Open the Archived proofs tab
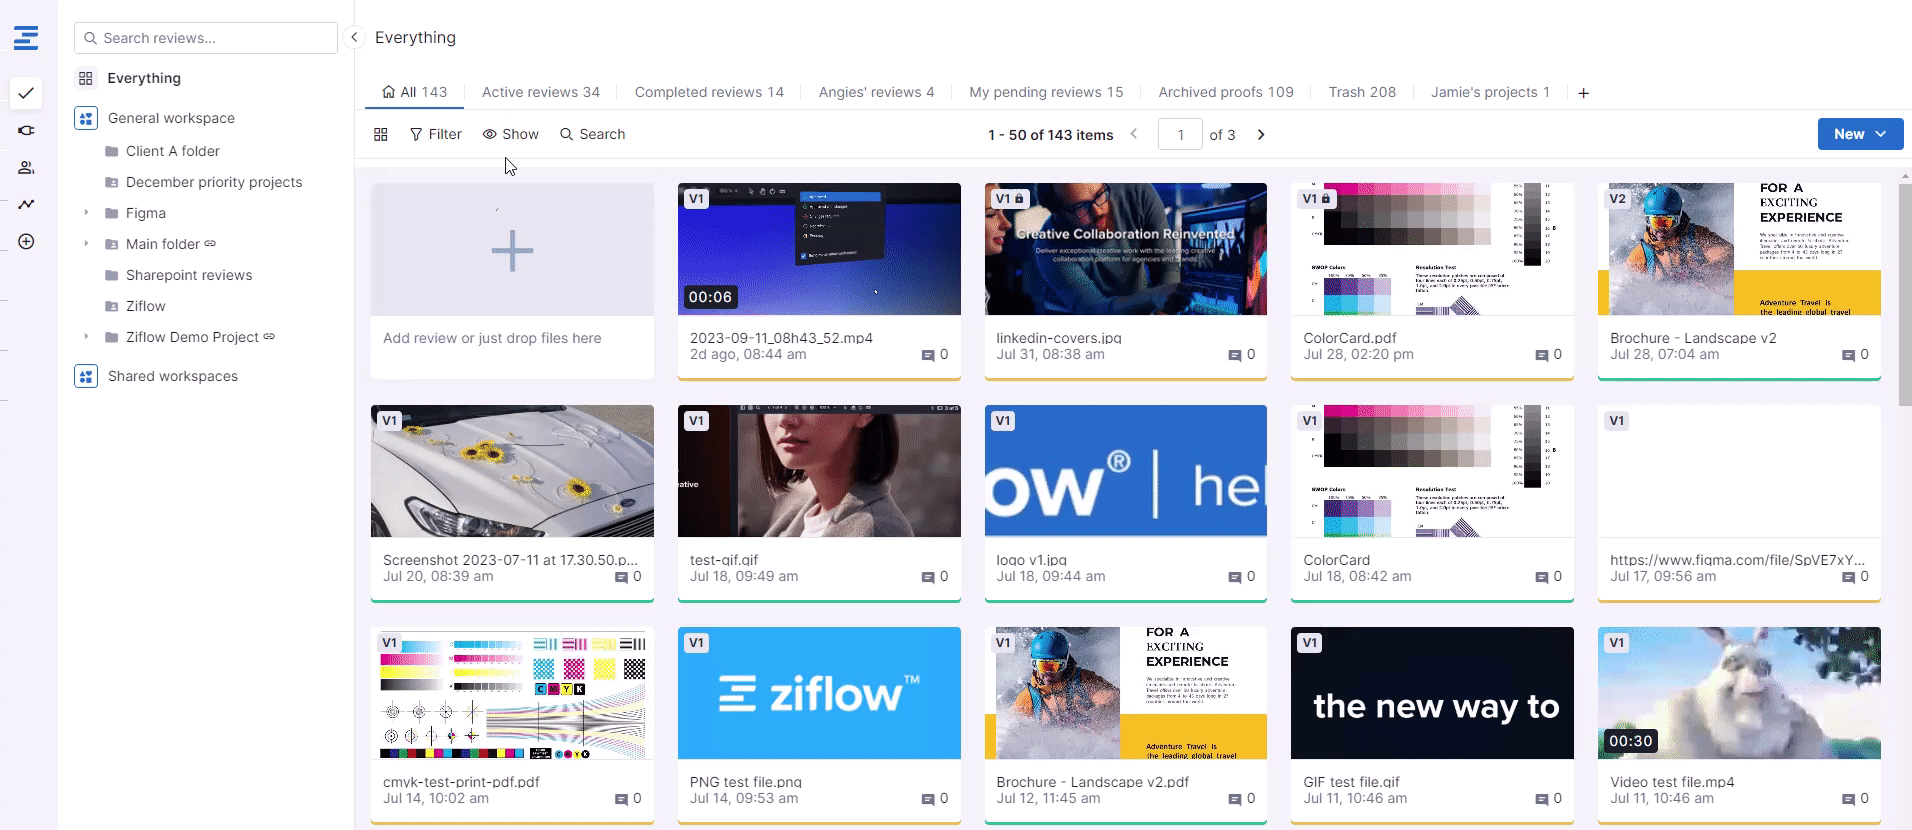Screen dimensions: 1912x830 pos(1225,92)
